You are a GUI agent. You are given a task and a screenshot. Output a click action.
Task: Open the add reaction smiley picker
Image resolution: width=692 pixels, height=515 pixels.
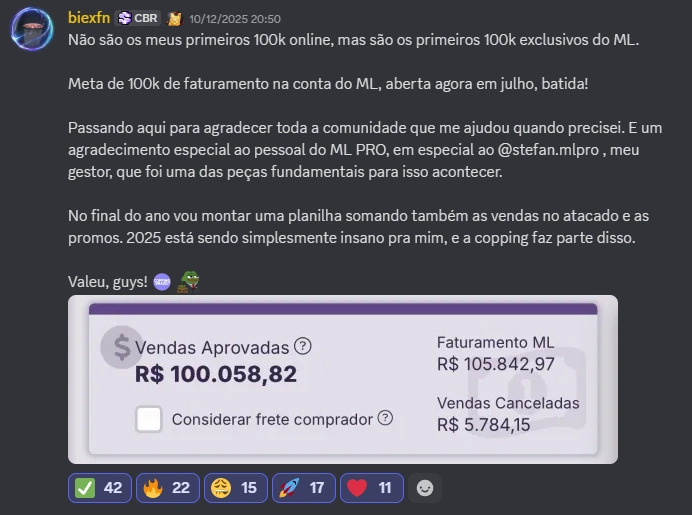(x=425, y=488)
